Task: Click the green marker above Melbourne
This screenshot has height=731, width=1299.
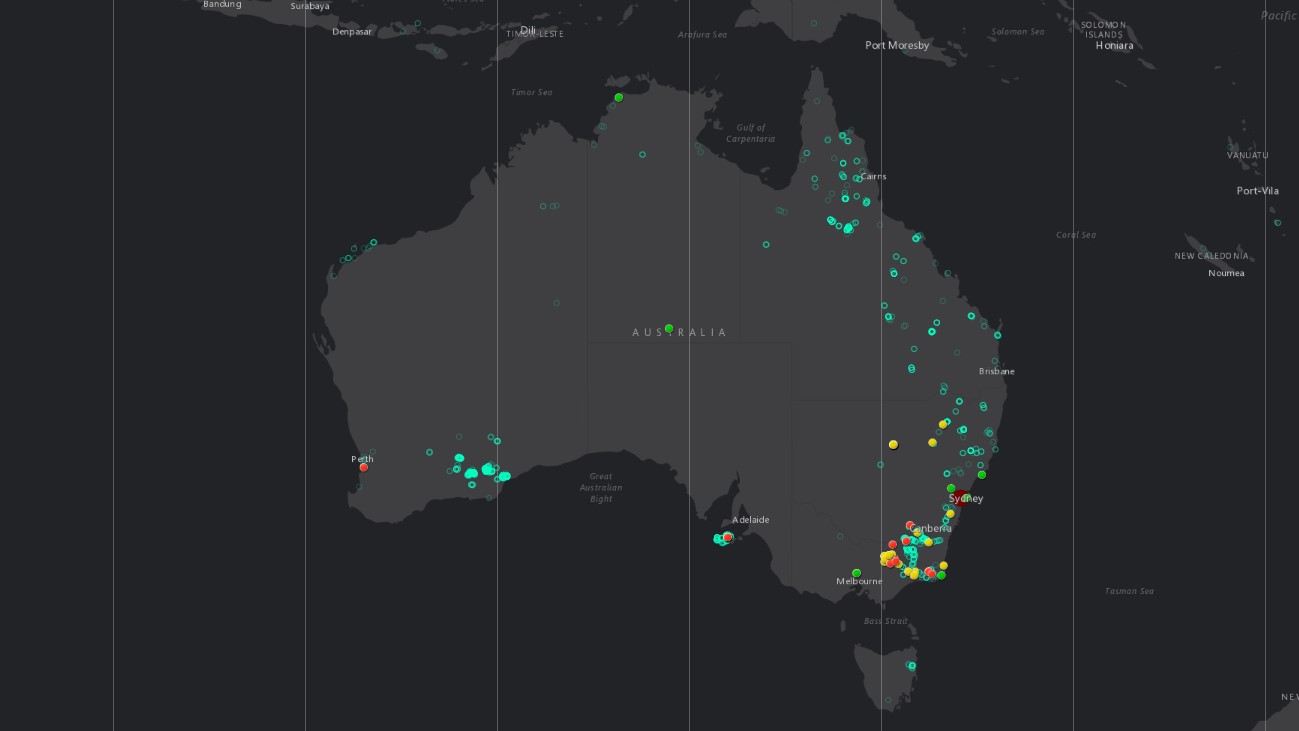Action: click(856, 573)
